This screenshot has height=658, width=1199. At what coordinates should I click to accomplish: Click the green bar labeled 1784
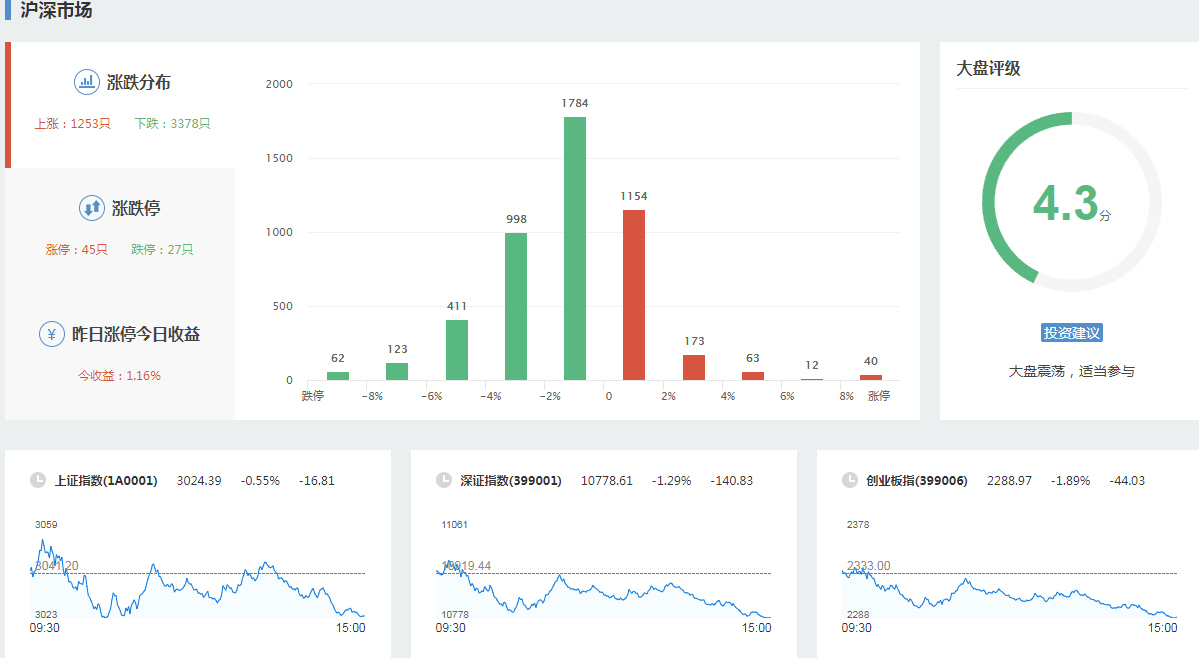tap(575, 248)
